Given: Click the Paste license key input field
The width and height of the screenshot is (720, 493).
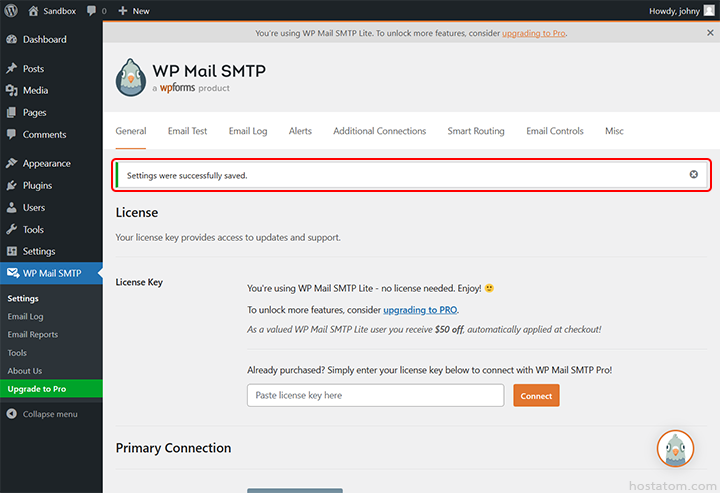Looking at the screenshot, I should click(375, 396).
